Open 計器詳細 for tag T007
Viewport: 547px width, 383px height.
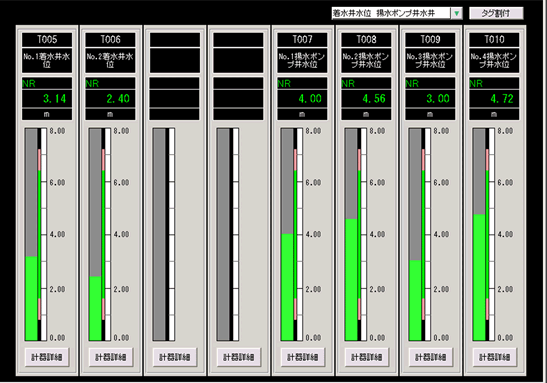coord(302,357)
